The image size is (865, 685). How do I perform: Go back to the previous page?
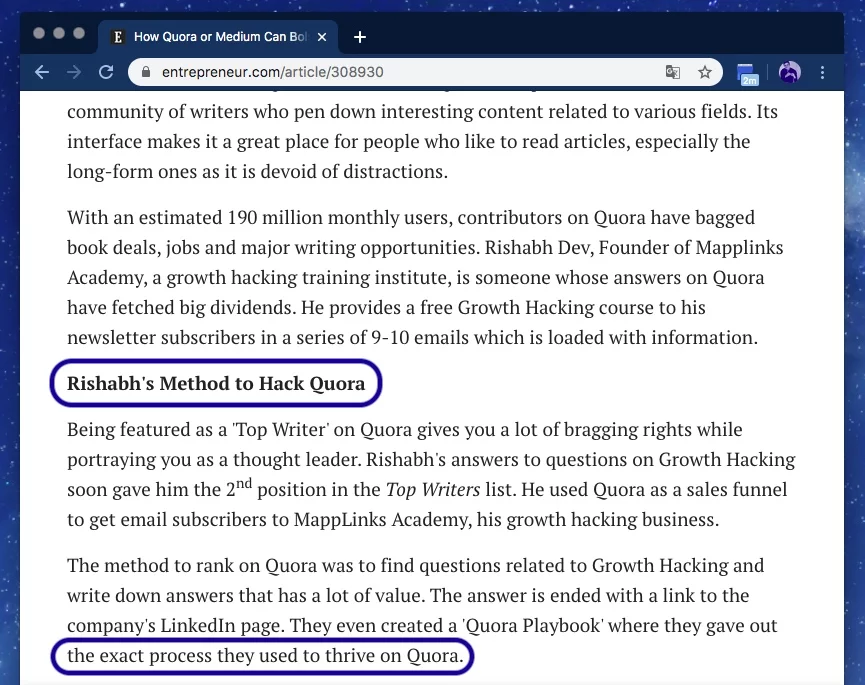click(42, 72)
